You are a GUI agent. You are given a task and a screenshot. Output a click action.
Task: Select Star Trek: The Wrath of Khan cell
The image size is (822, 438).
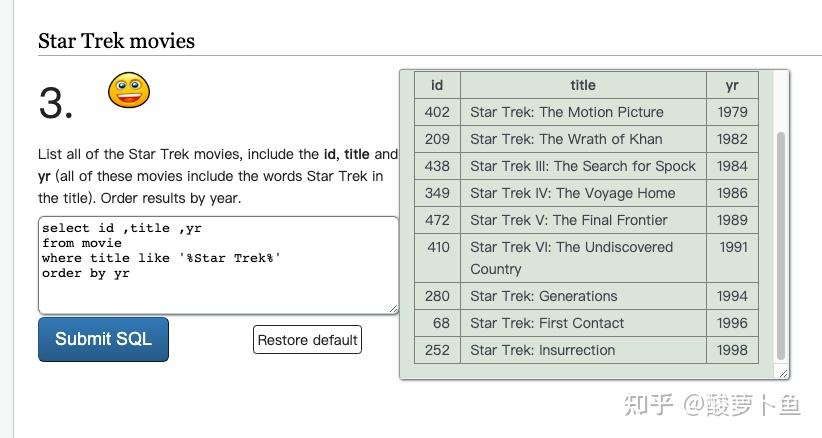point(566,139)
